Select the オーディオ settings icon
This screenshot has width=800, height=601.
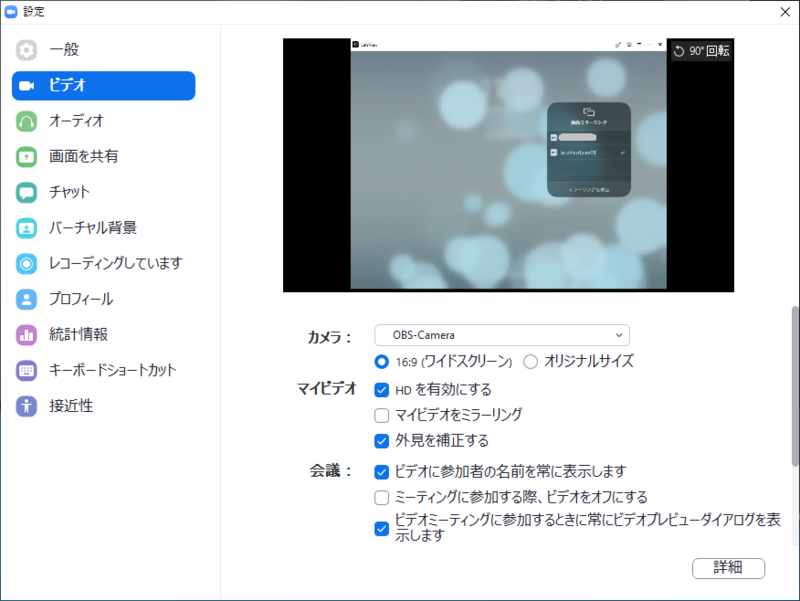click(x=56, y=121)
